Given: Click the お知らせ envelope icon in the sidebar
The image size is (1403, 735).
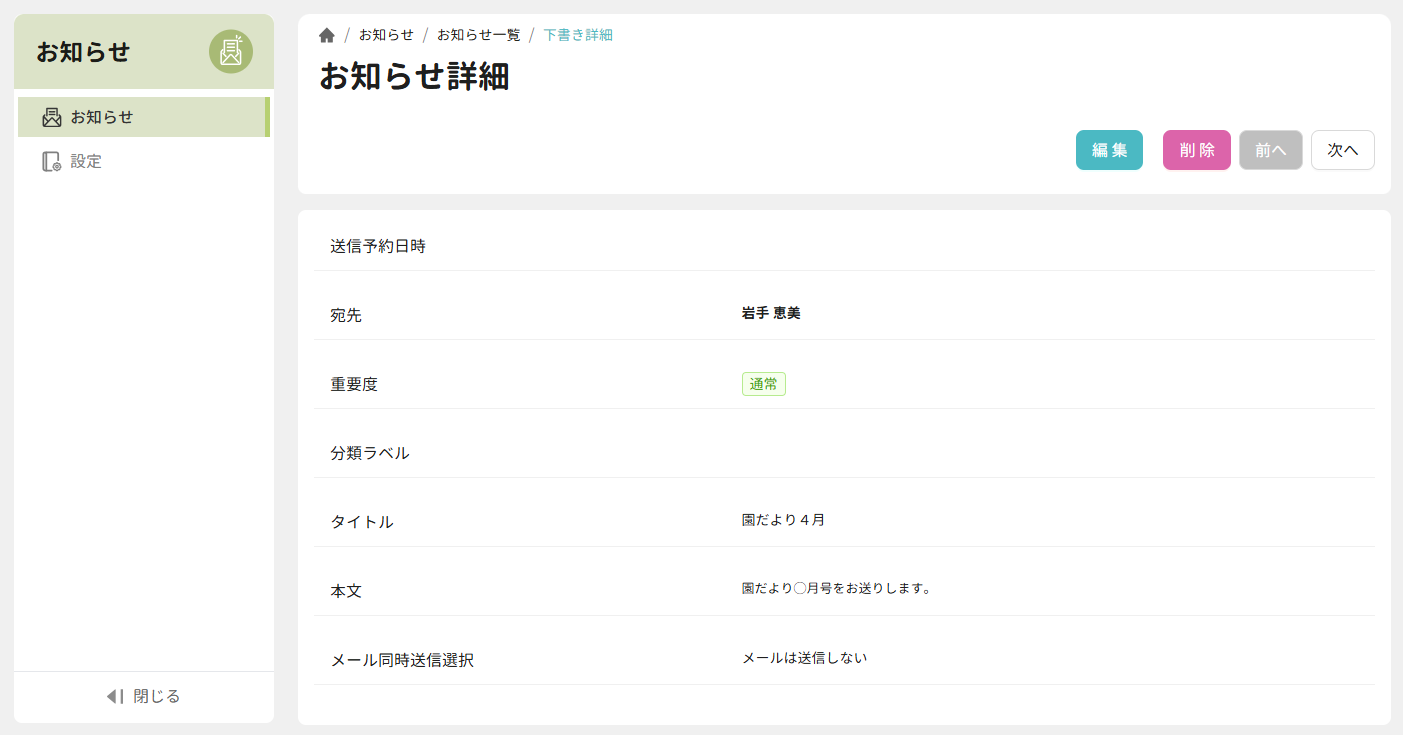Looking at the screenshot, I should tap(52, 117).
